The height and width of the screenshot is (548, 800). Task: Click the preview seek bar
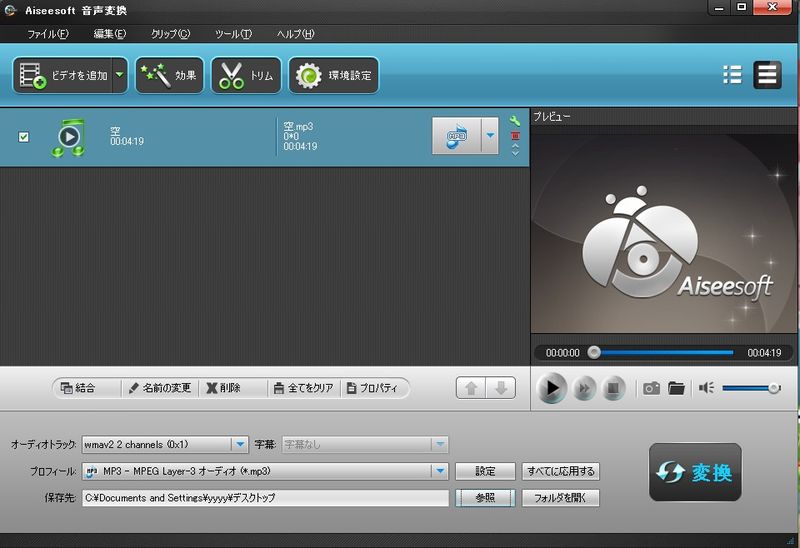pos(663,353)
